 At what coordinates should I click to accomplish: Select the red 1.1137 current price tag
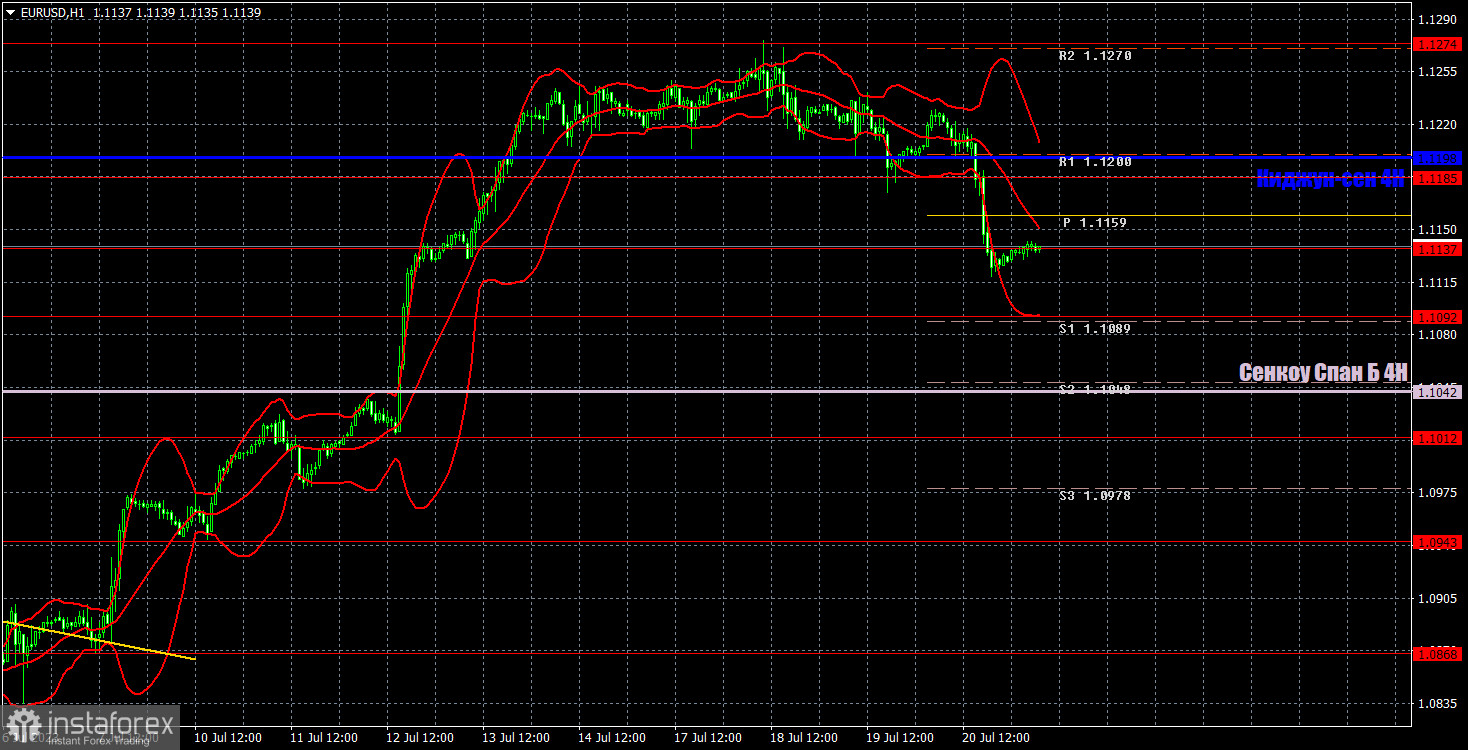pos(1438,249)
